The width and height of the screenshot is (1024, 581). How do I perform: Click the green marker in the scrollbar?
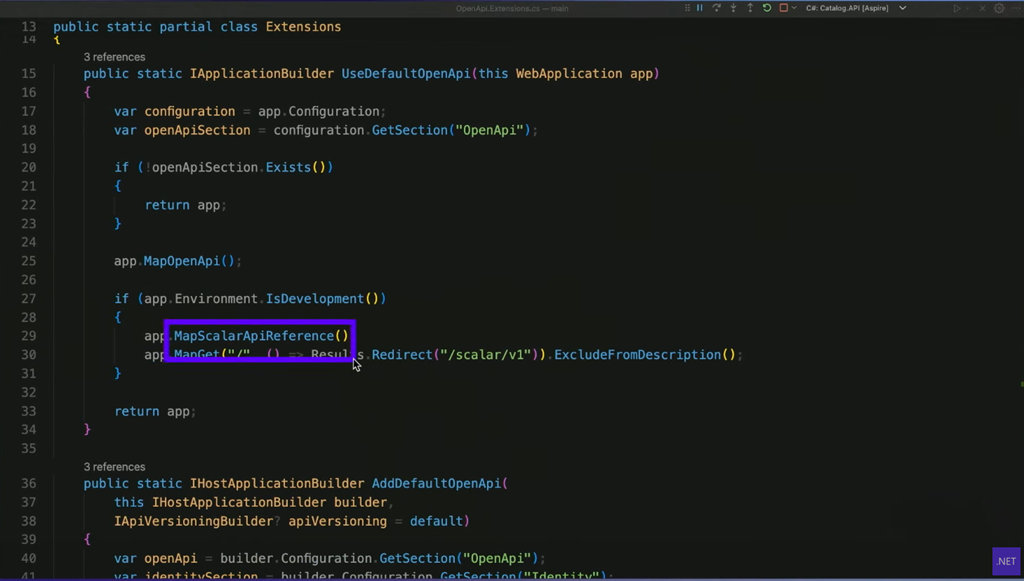[1020, 384]
